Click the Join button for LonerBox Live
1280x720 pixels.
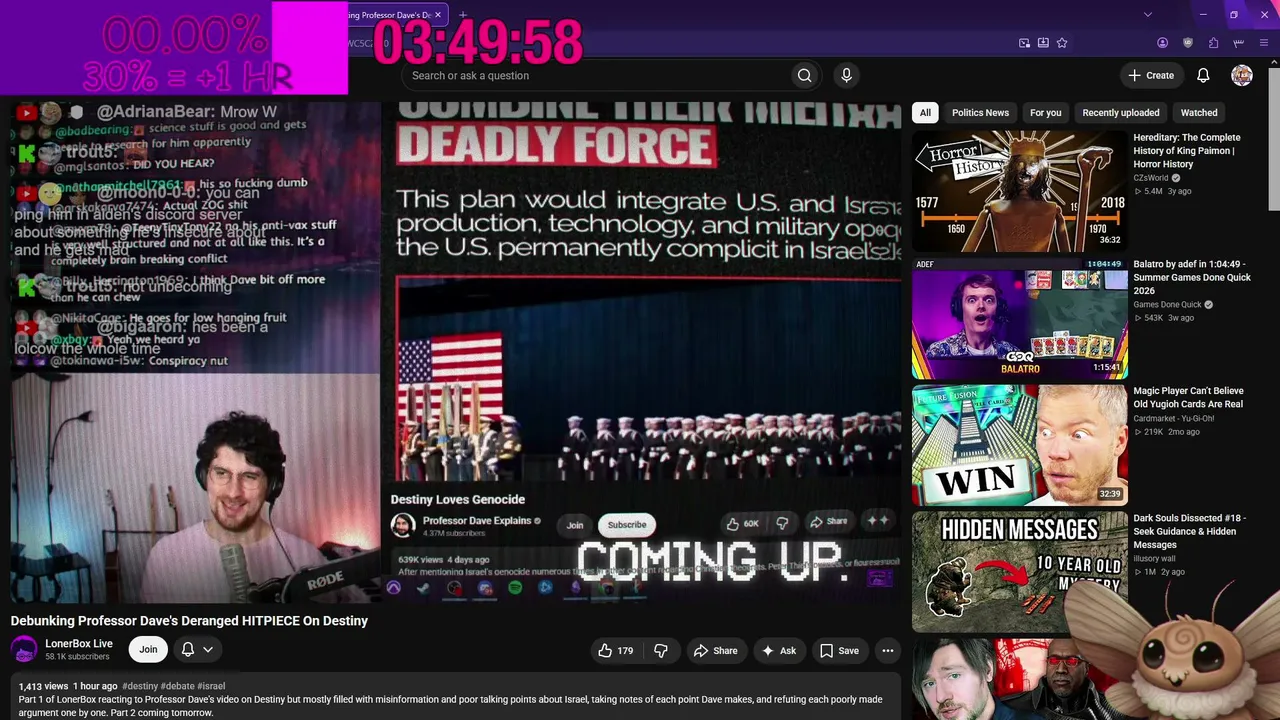pos(148,650)
